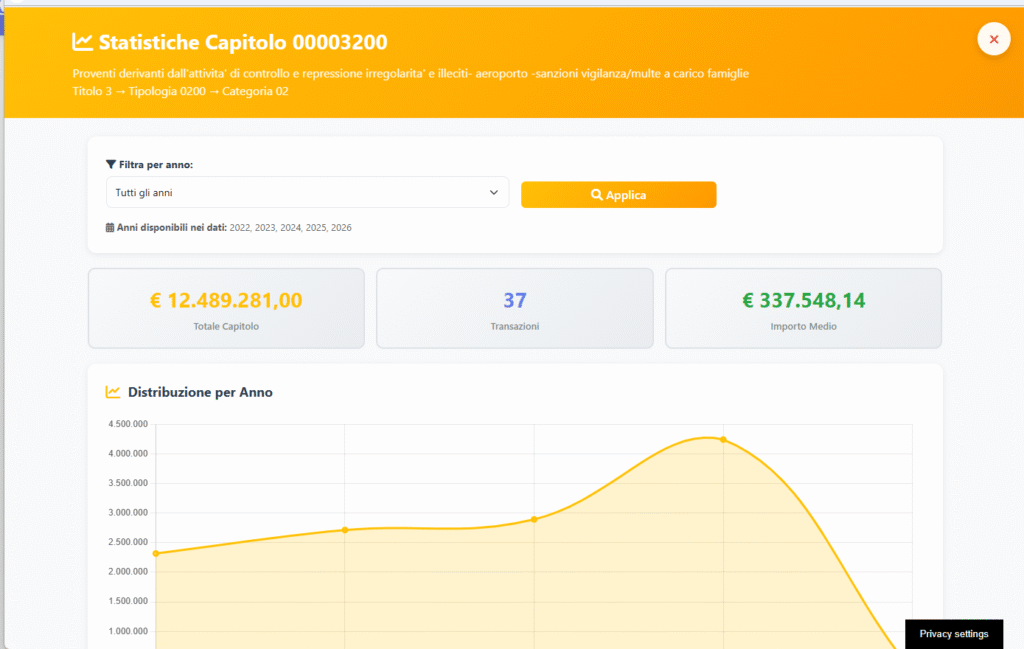Select the Totale Capitolo amount card
The width and height of the screenshot is (1024, 649).
click(226, 308)
